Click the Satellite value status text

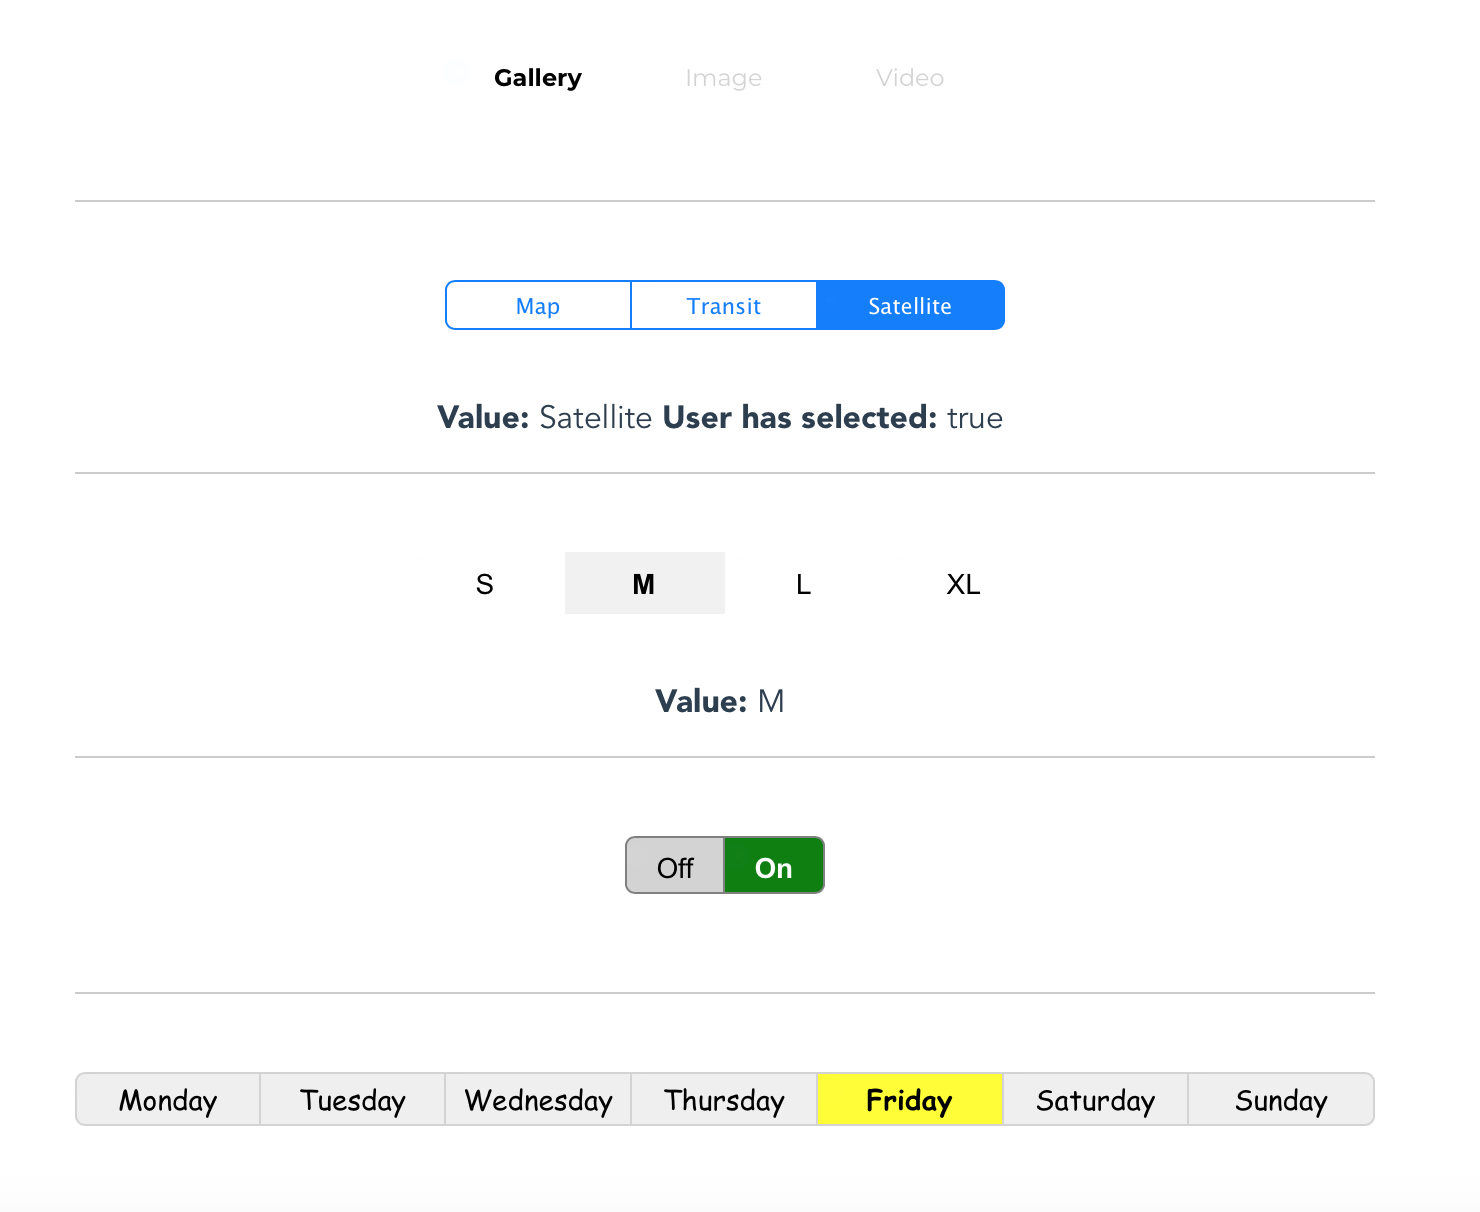coord(596,418)
